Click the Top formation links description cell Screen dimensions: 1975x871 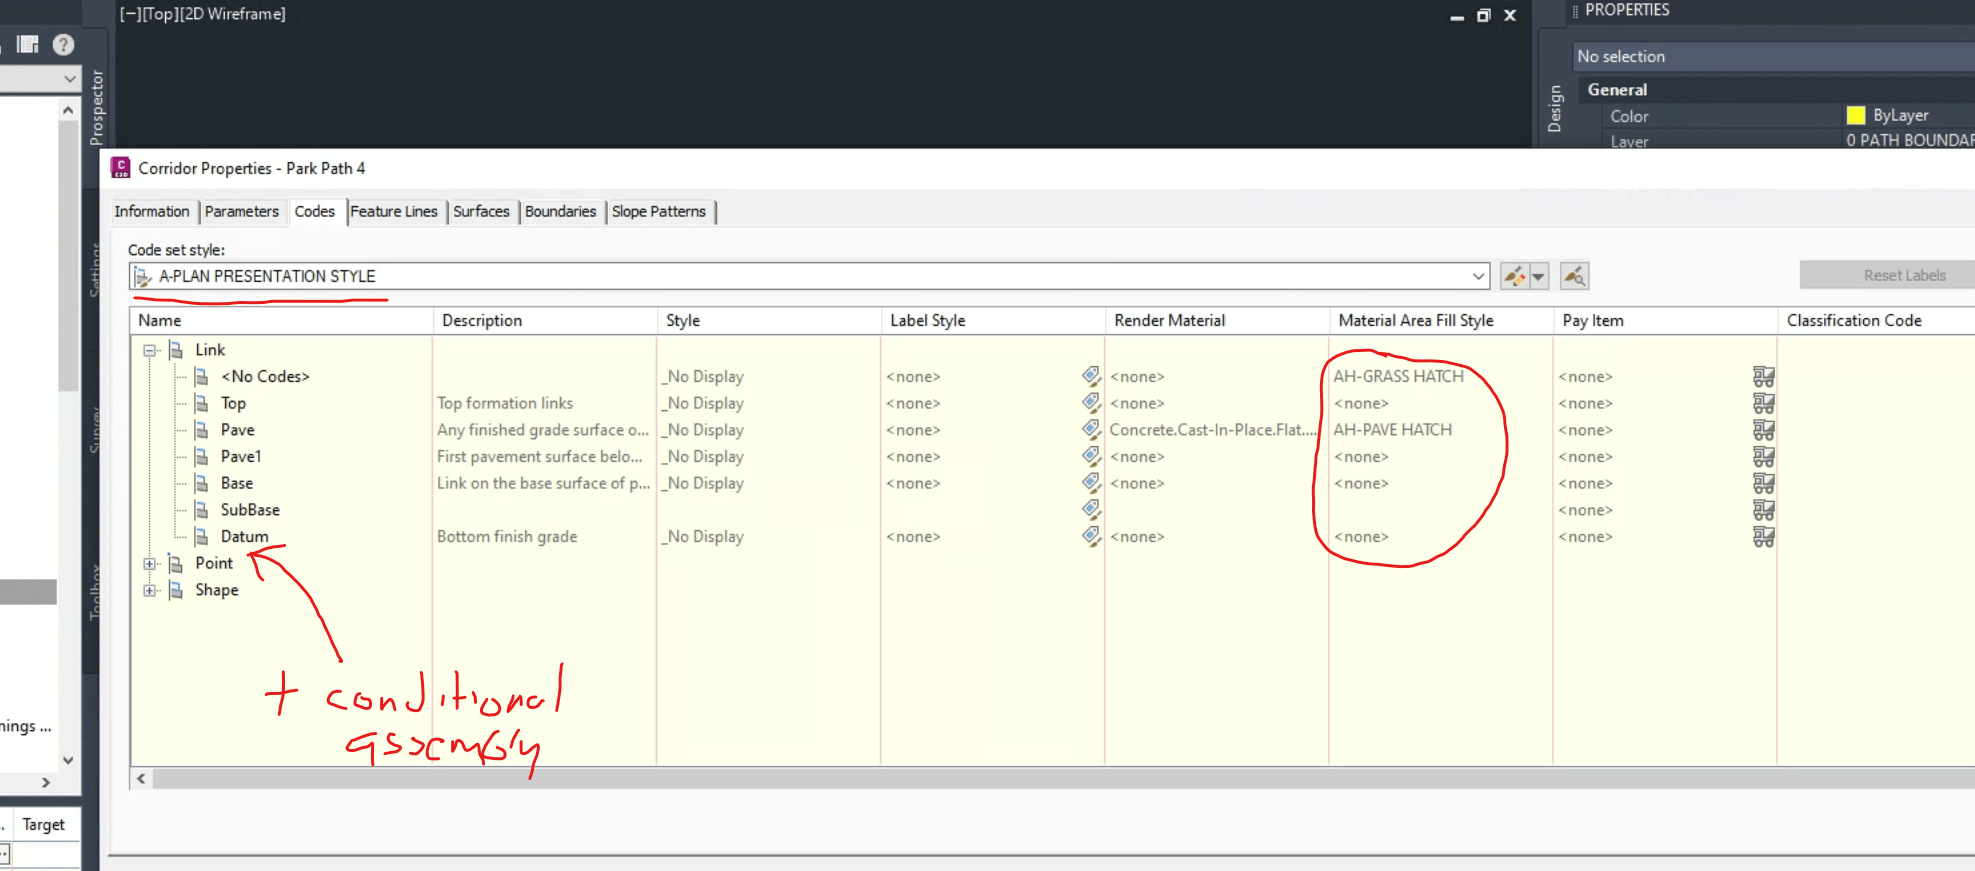pyautogui.click(x=505, y=403)
